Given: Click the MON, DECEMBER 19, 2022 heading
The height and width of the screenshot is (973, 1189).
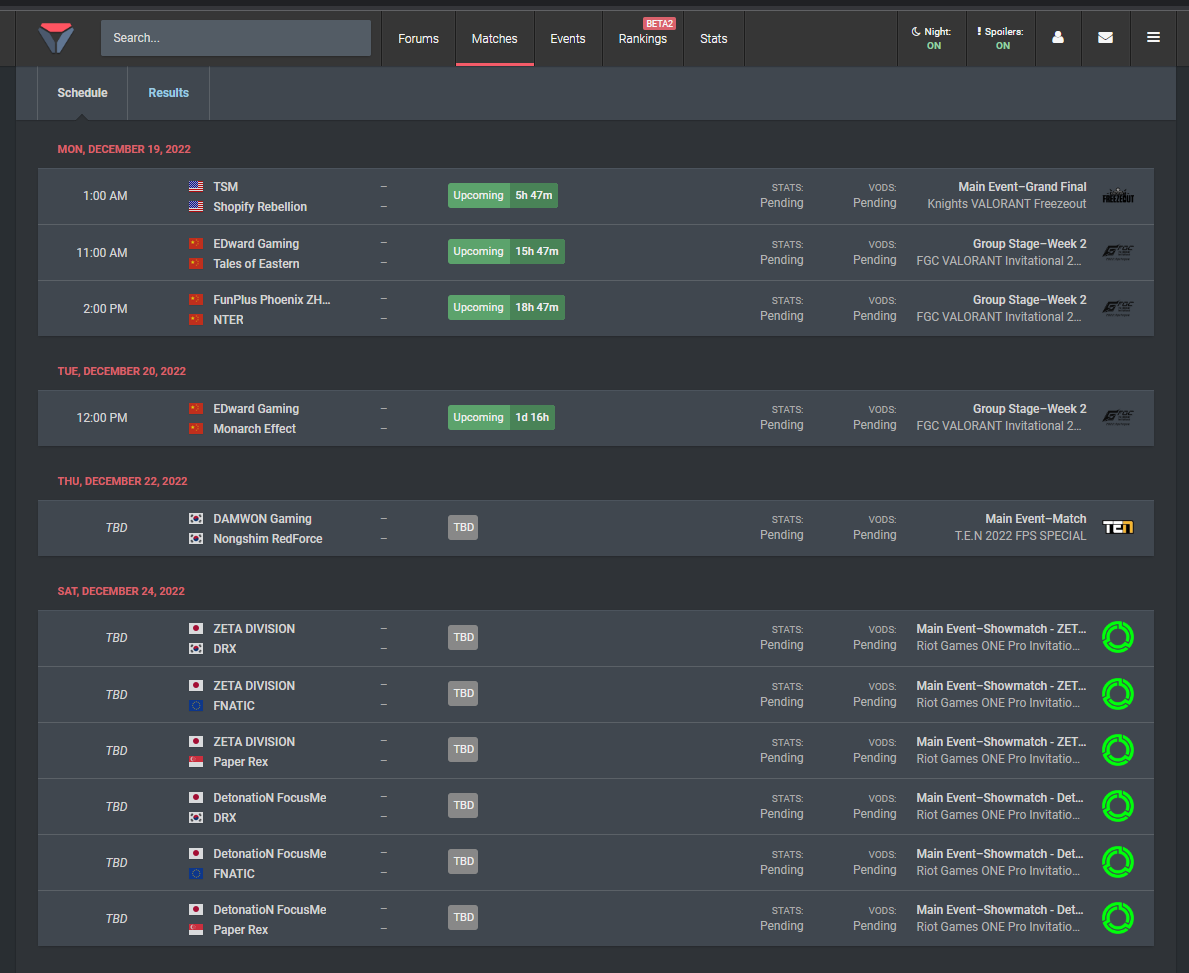Looking at the screenshot, I should pos(124,149).
